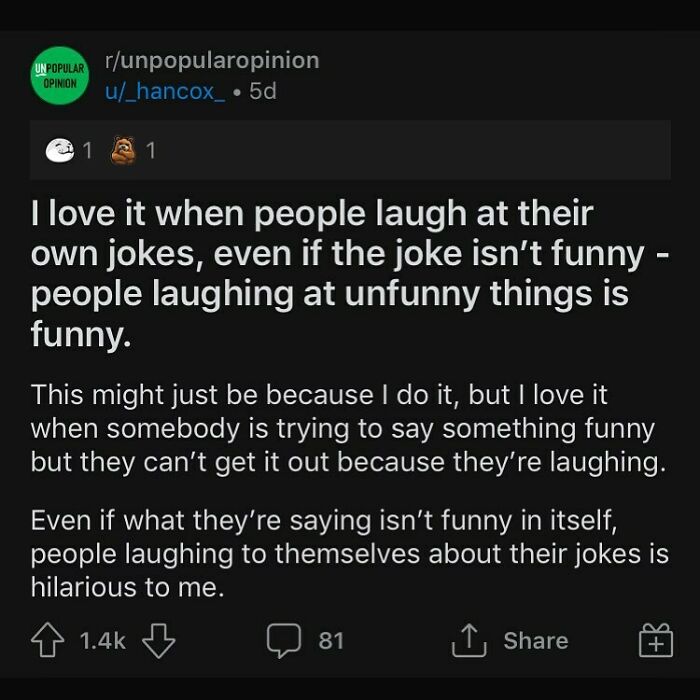This screenshot has height=700, width=700.
Task: Give an award with gift icon
Action: [655, 641]
